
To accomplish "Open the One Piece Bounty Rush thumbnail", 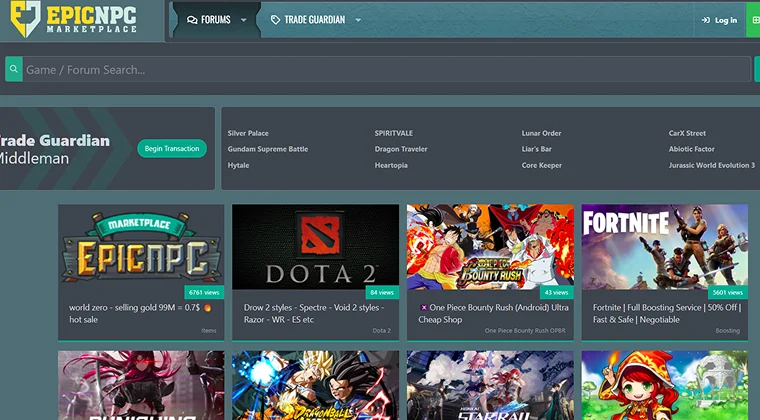I will 490,247.
